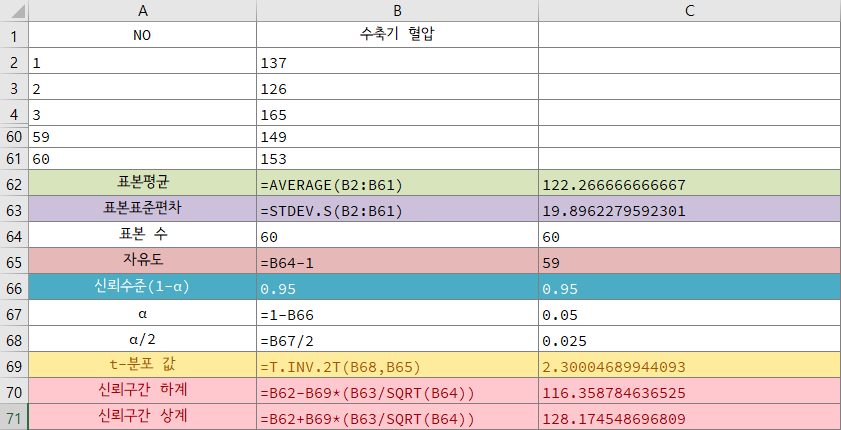This screenshot has height=430, width=841.
Task: Select row 69 header
Action: (x=14, y=366)
